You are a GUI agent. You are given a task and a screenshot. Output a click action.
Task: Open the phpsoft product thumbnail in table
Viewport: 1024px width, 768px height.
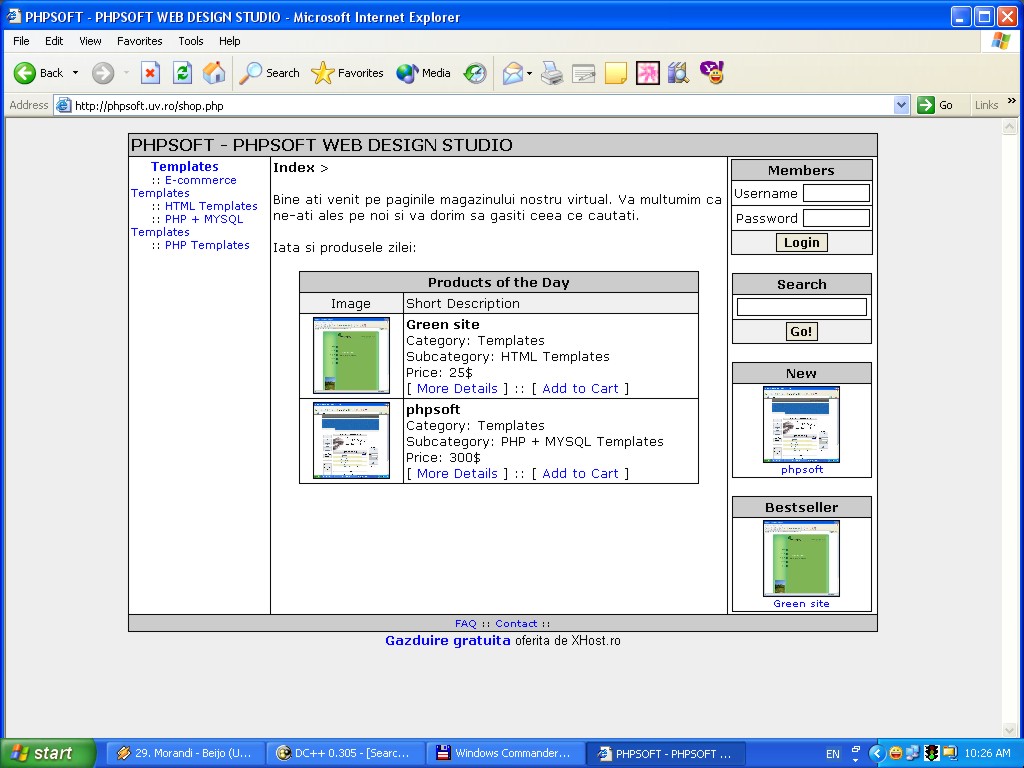pyautogui.click(x=351, y=441)
